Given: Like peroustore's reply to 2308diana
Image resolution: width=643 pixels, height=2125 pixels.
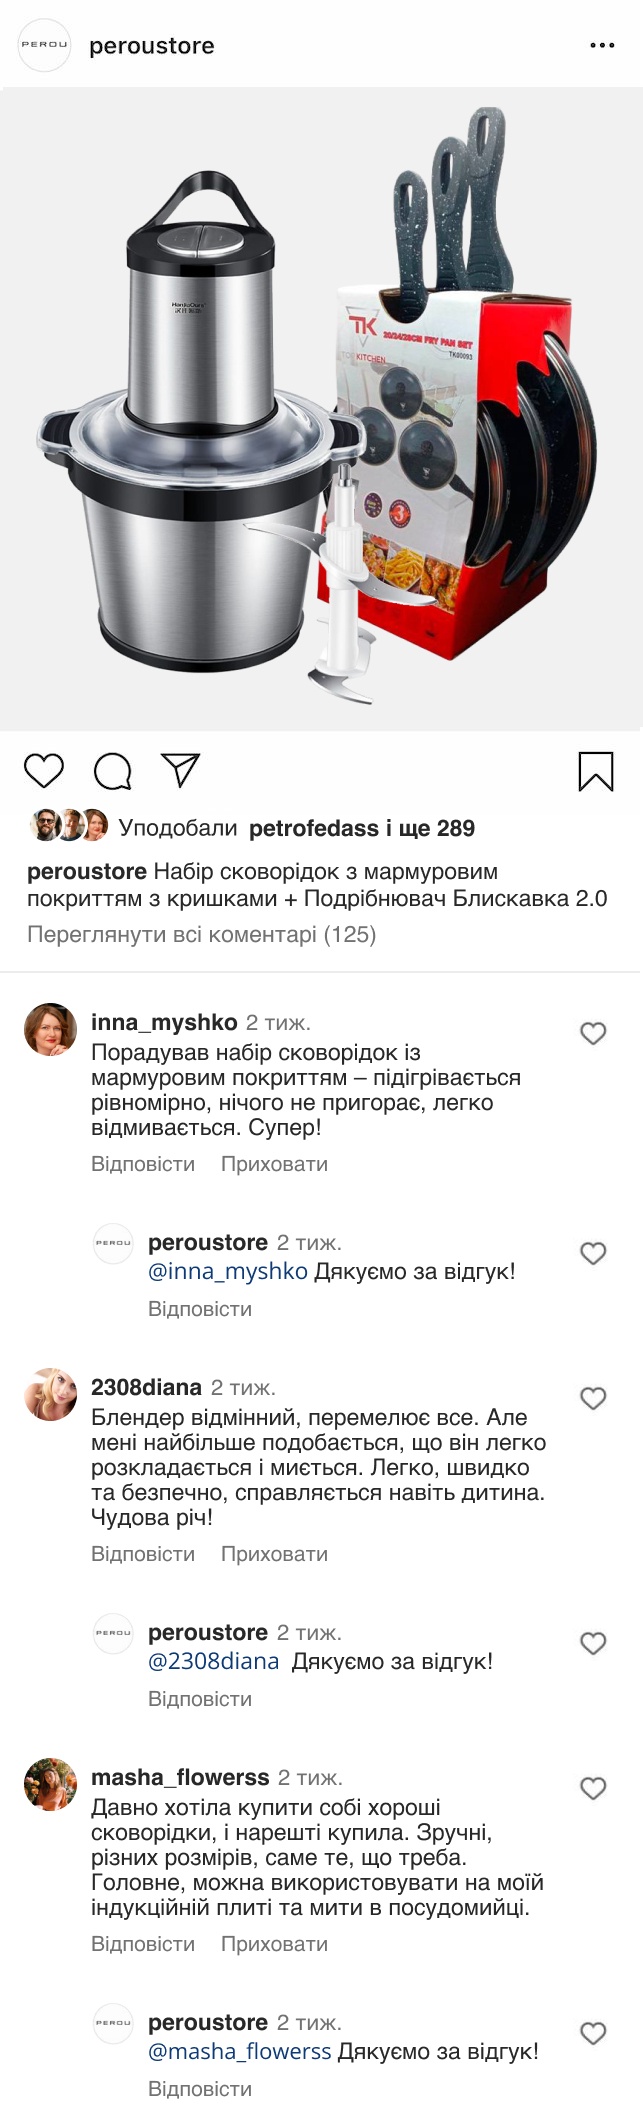Looking at the screenshot, I should pos(593,1643).
